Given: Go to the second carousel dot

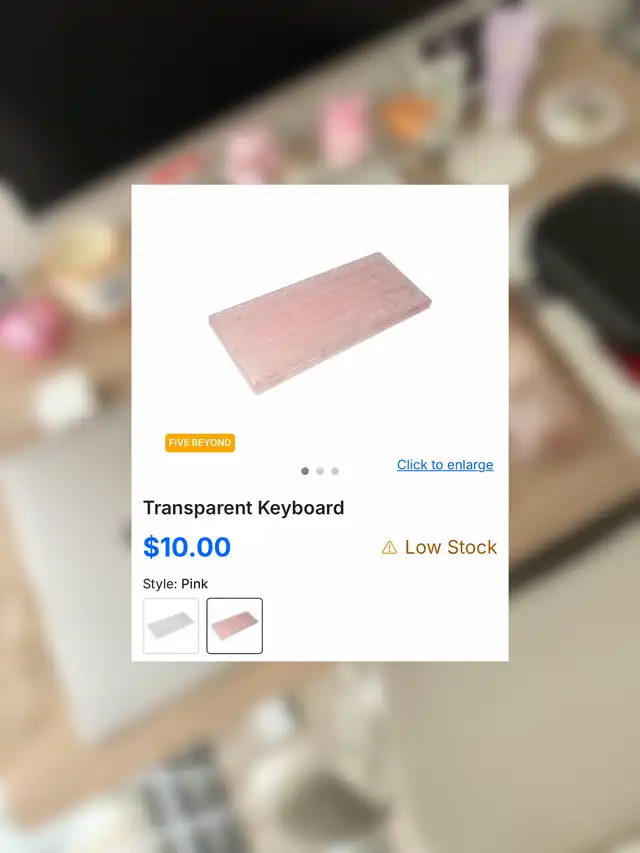Looking at the screenshot, I should [x=320, y=471].
